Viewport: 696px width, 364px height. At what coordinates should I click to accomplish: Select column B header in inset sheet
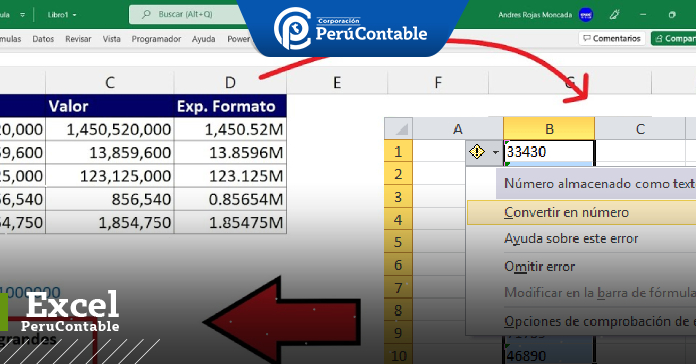click(x=549, y=129)
